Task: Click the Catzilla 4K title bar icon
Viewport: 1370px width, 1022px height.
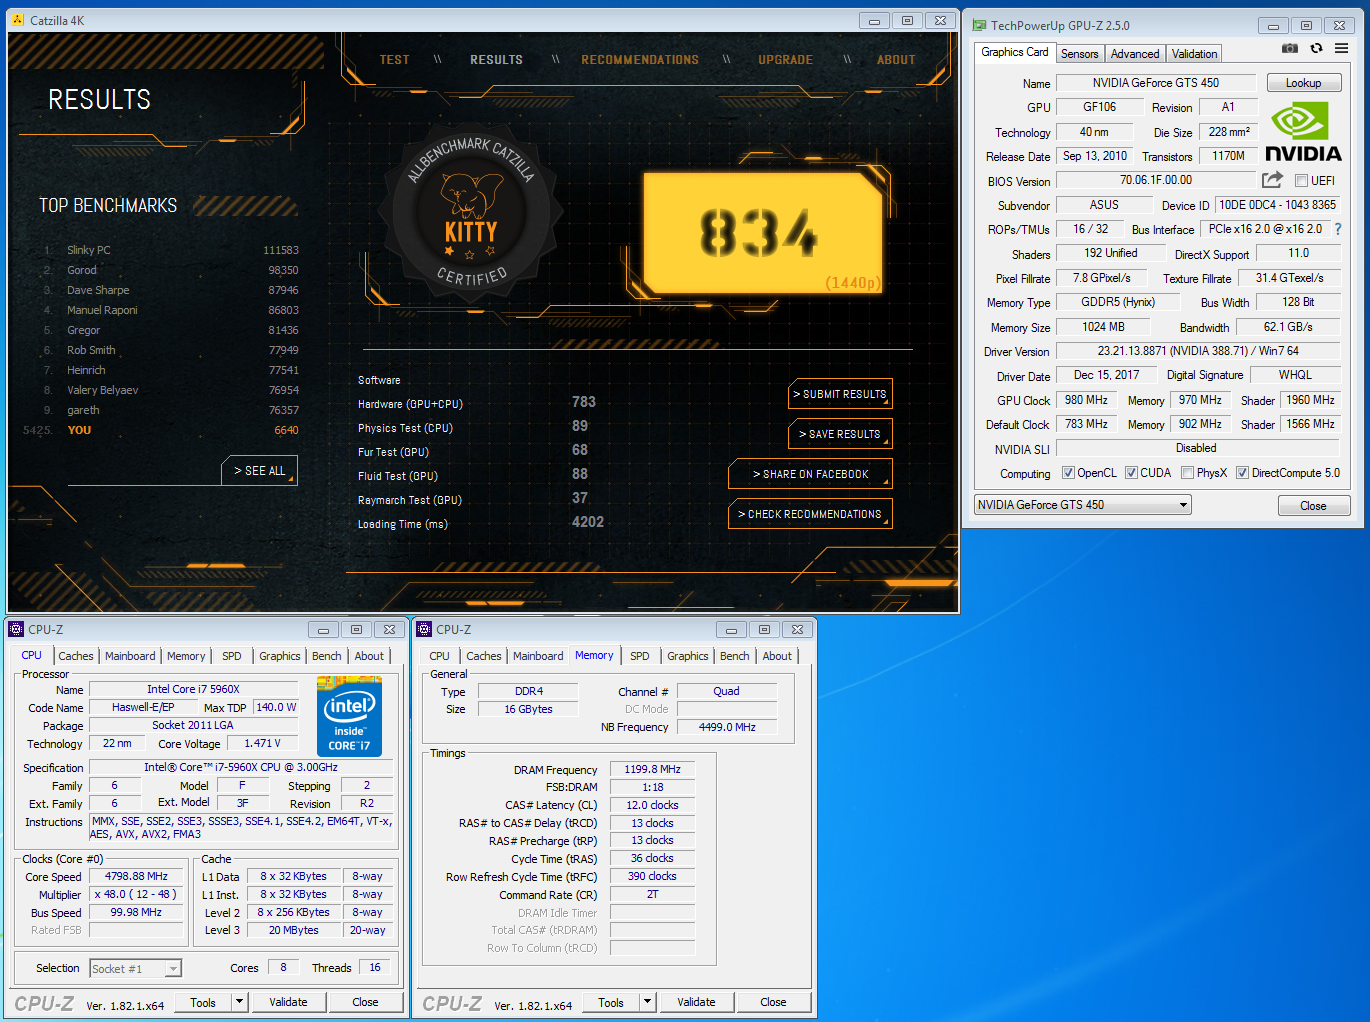Action: coord(18,20)
